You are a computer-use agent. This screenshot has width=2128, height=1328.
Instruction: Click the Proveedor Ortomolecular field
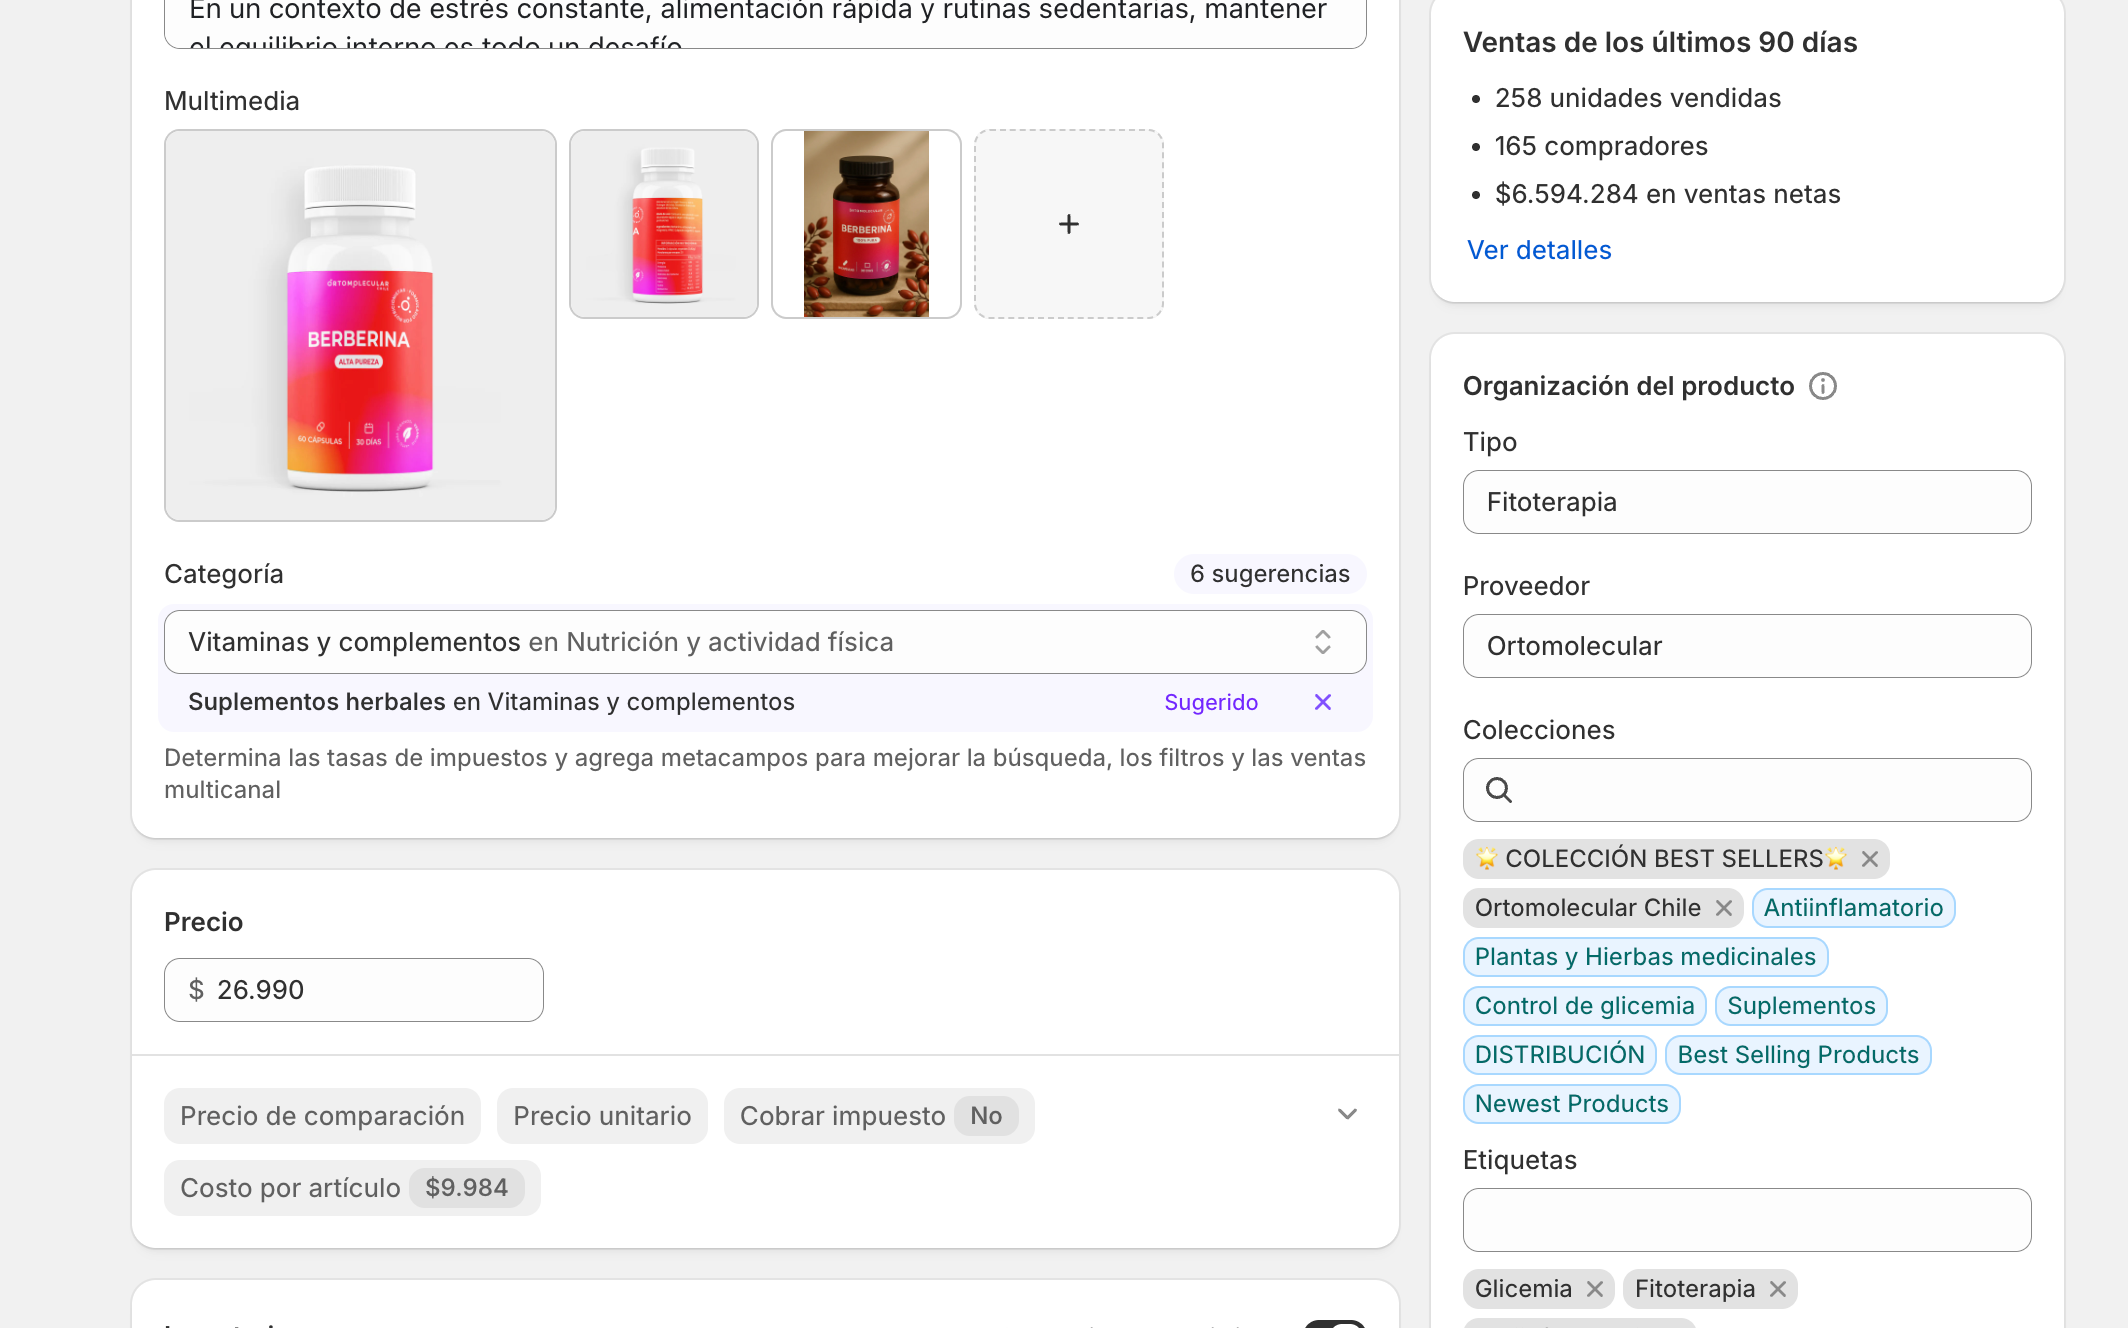tap(1746, 646)
